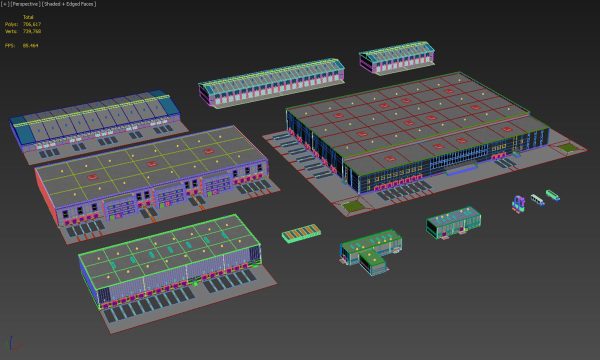Image resolution: width=600 pixels, height=360 pixels.
Task: Select the green truck model
Action: [x=553, y=195]
